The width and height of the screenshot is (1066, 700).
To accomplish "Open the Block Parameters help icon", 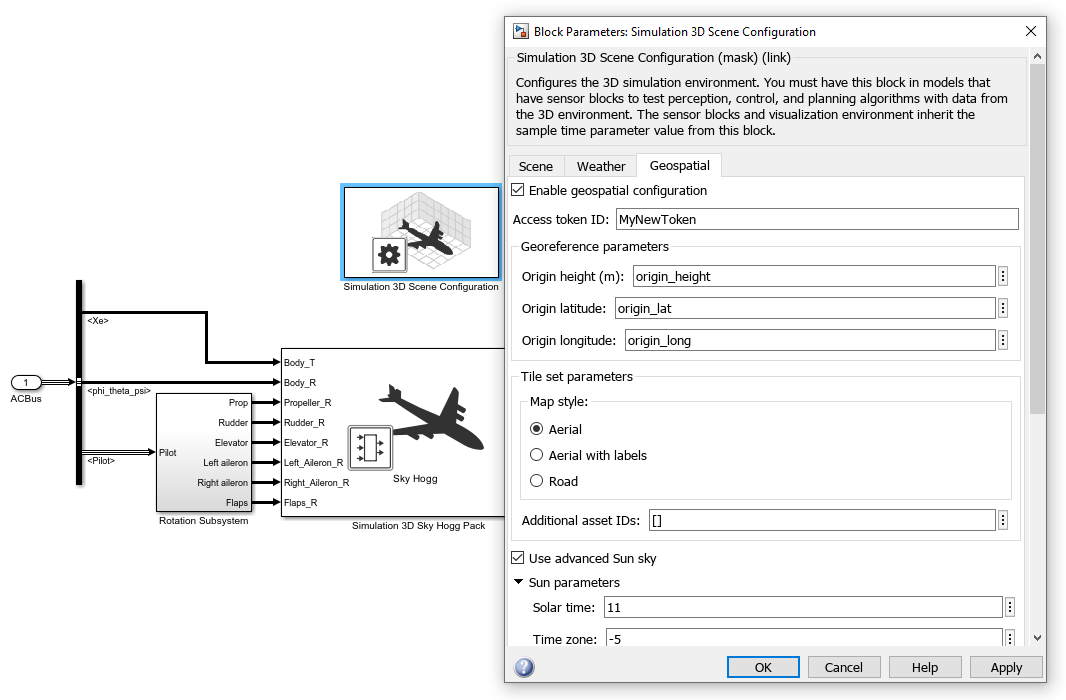I will click(x=524, y=667).
